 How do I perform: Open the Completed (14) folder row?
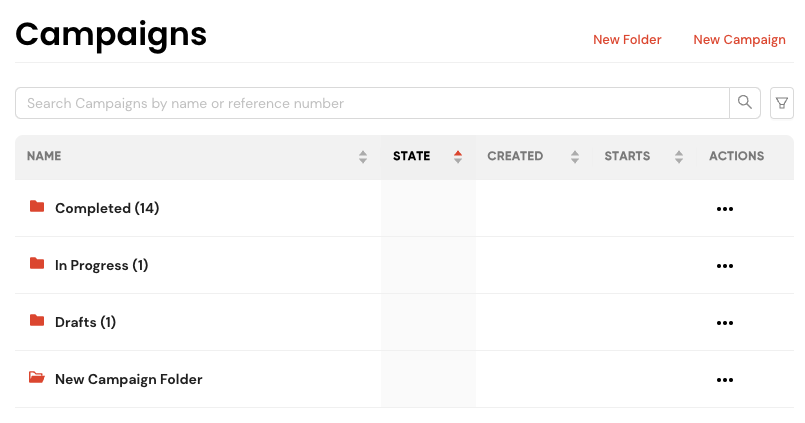coord(405,208)
